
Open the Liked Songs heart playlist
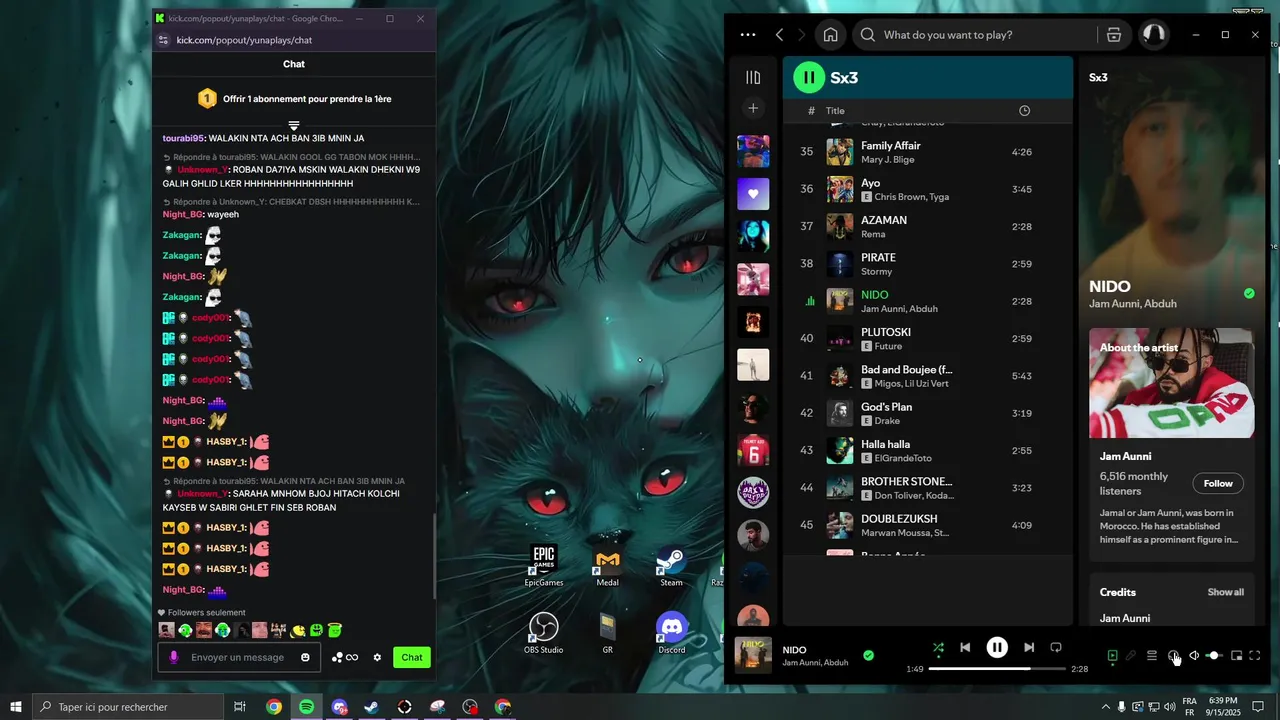point(753,194)
